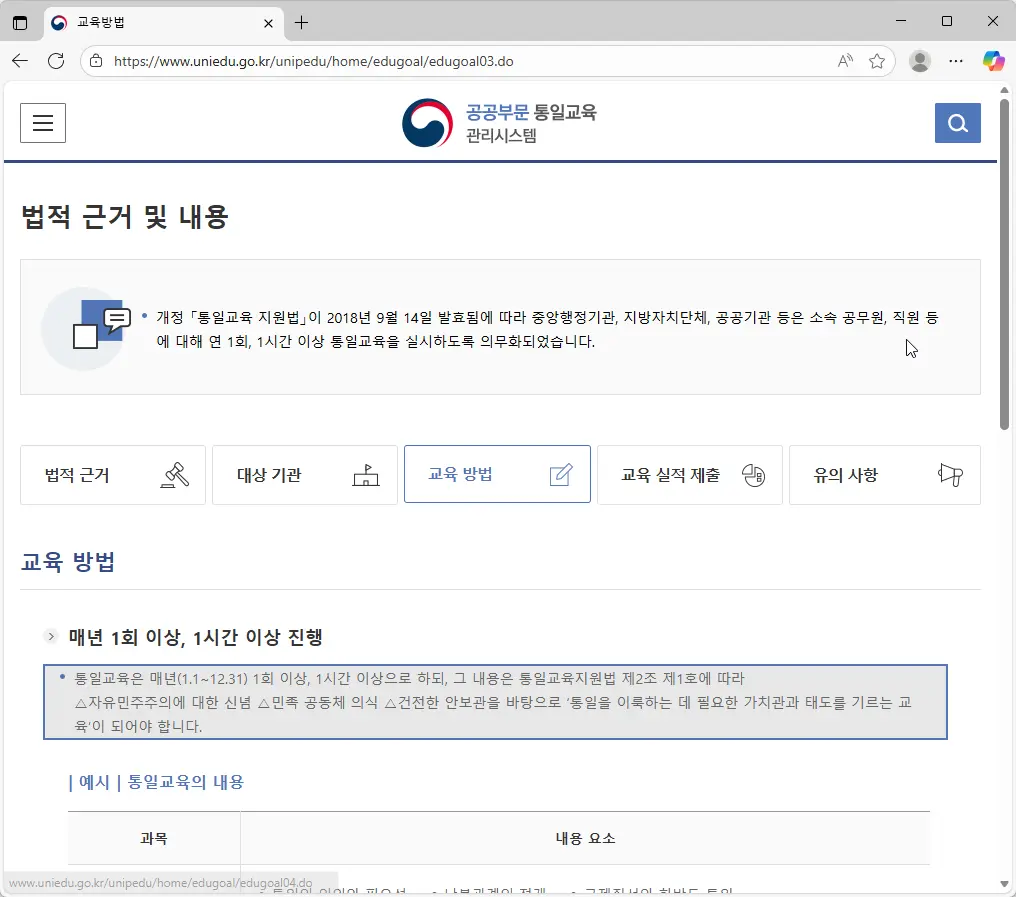Select the 교육 실적 제출 tab
The width and height of the screenshot is (1016, 897).
[x=690, y=475]
